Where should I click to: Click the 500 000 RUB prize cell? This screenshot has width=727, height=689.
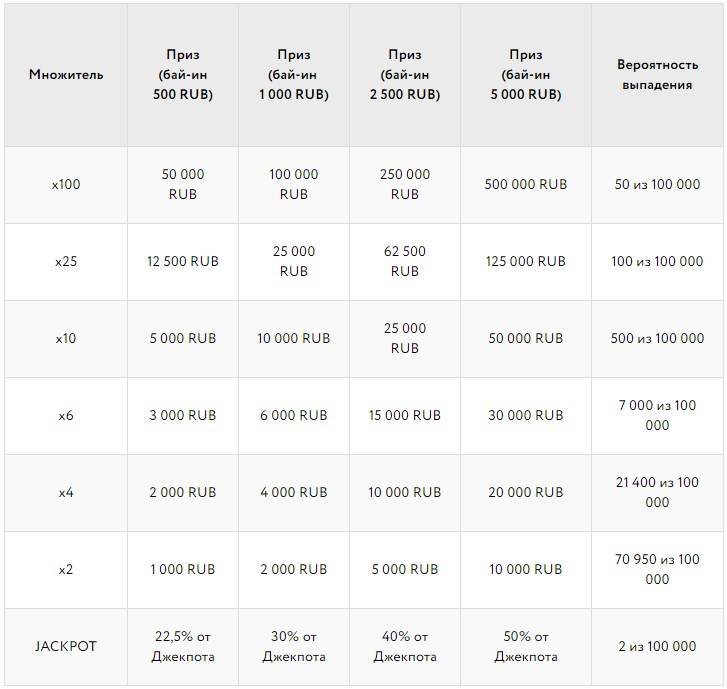coord(525,185)
